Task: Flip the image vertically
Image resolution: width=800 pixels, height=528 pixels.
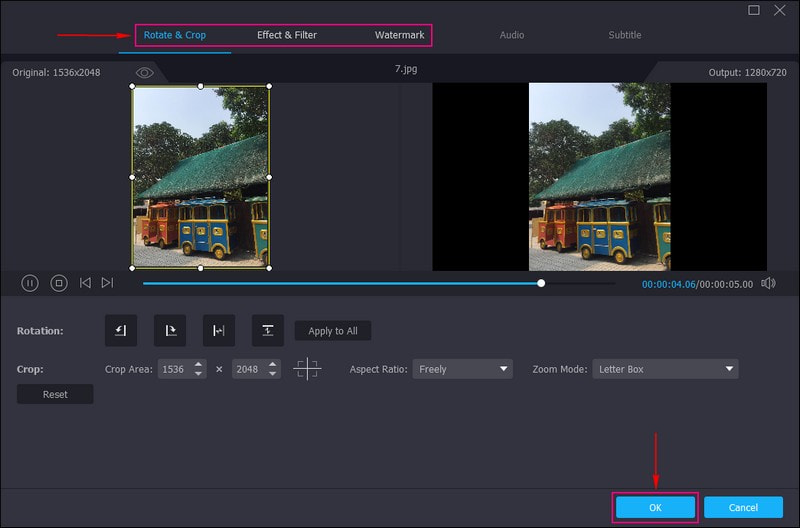Action: click(267, 331)
